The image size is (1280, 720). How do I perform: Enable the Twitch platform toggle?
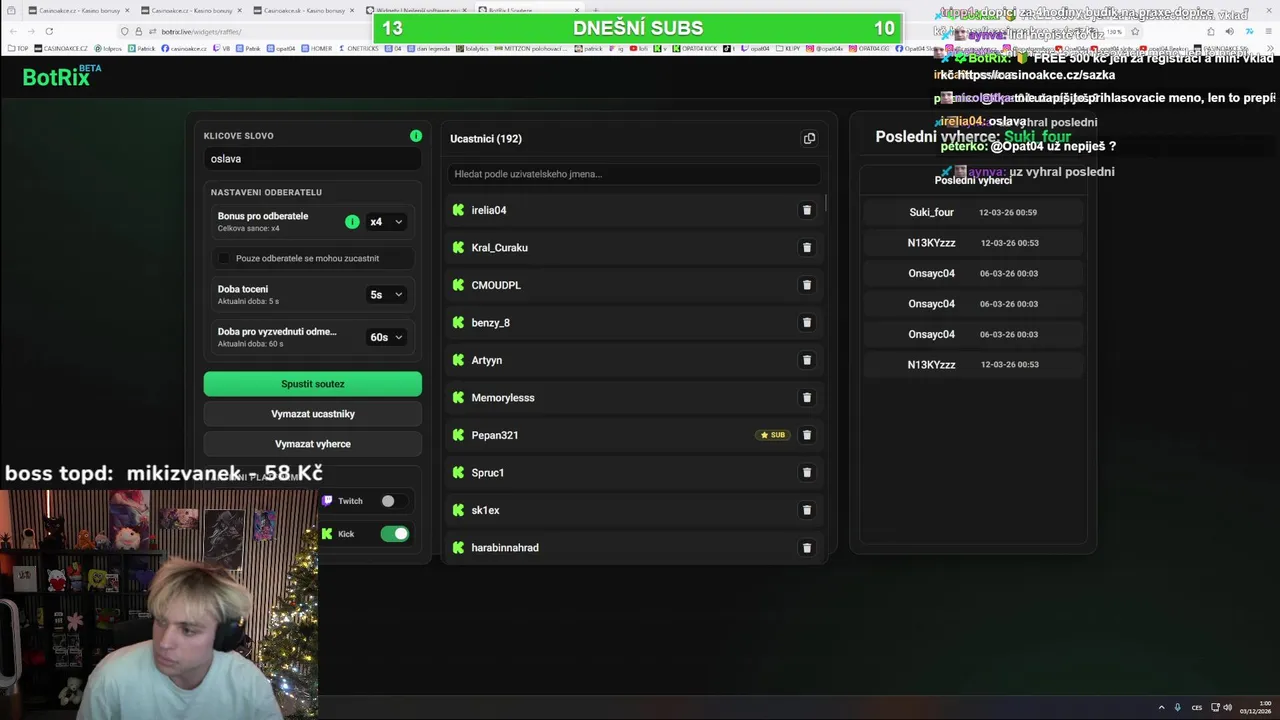tap(394, 501)
